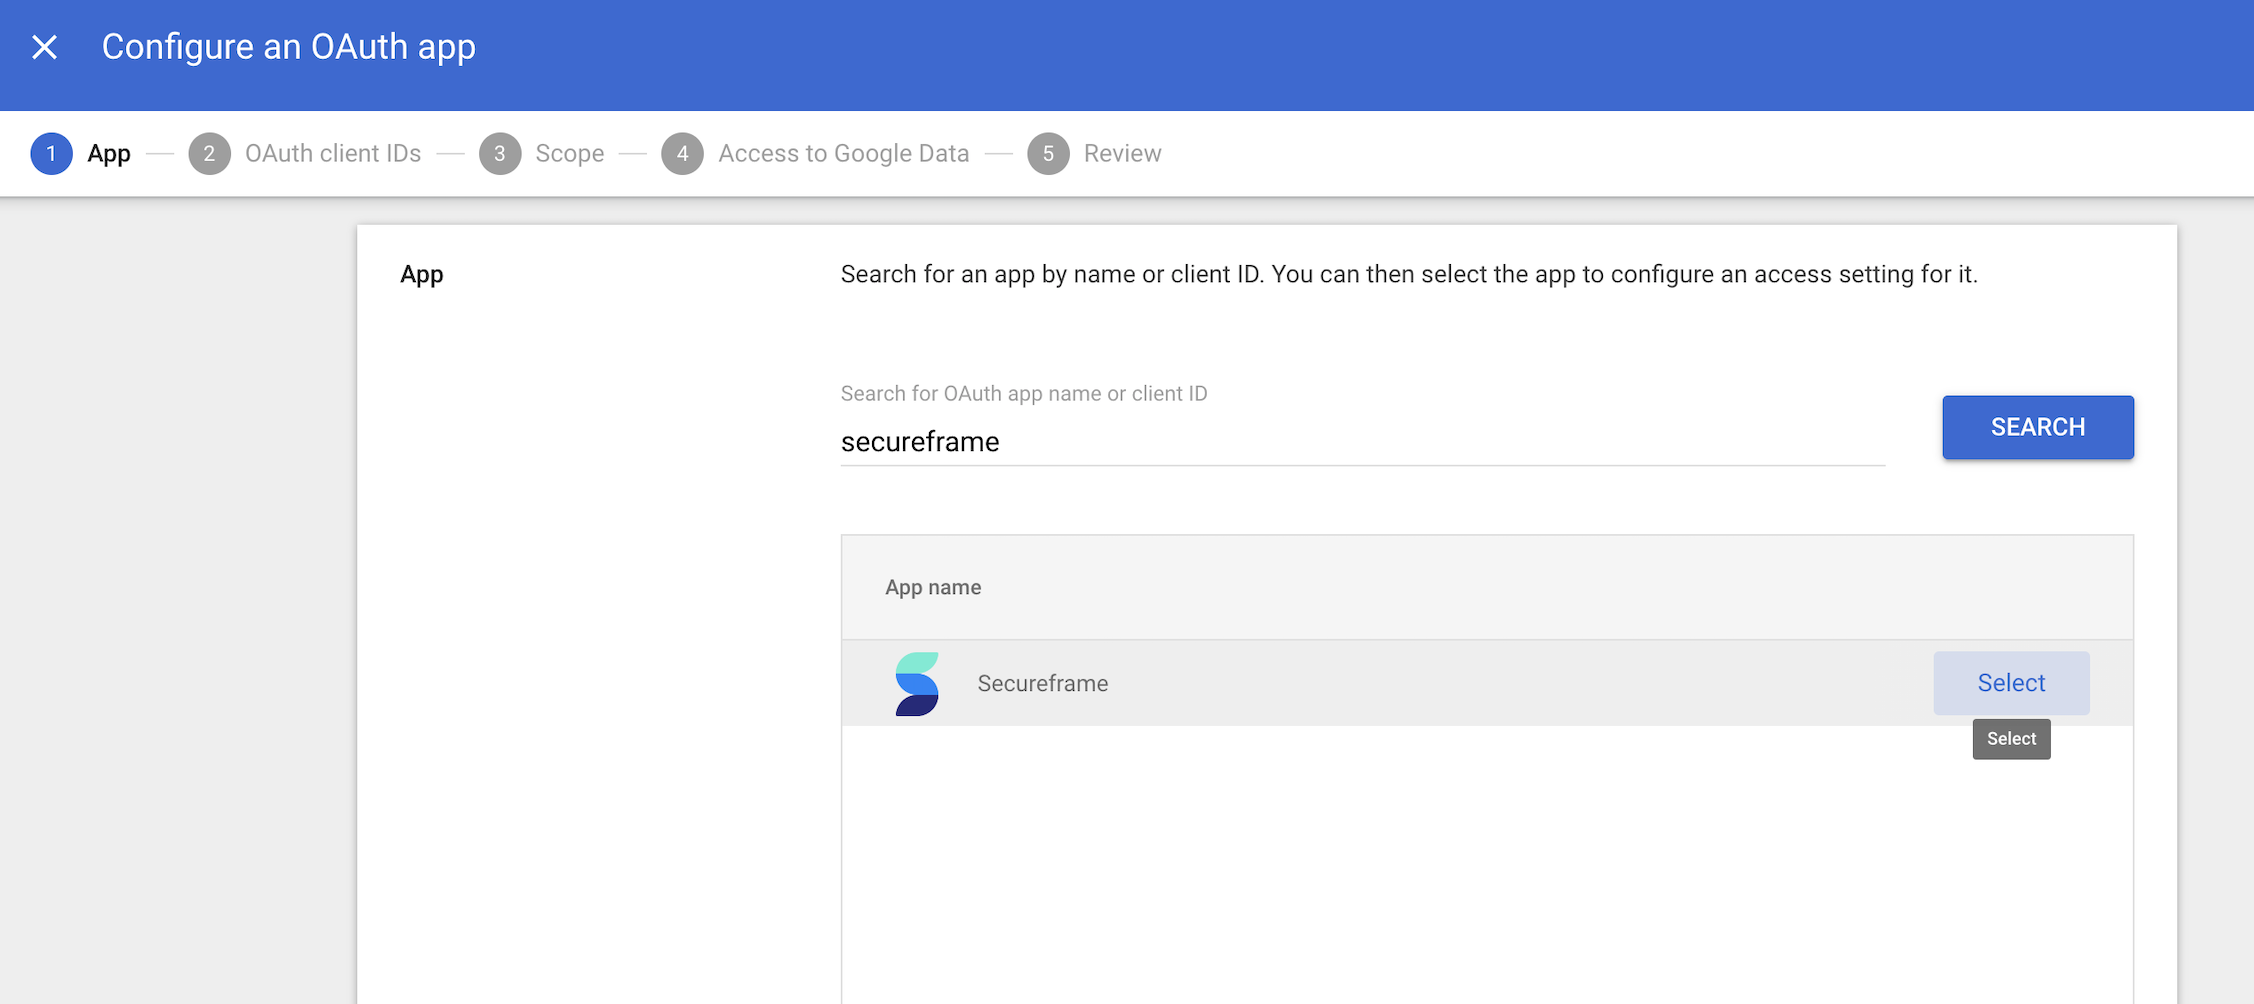Image resolution: width=2254 pixels, height=1004 pixels.
Task: Go to step 2 OAuth client IDs
Action: pyautogui.click(x=305, y=154)
